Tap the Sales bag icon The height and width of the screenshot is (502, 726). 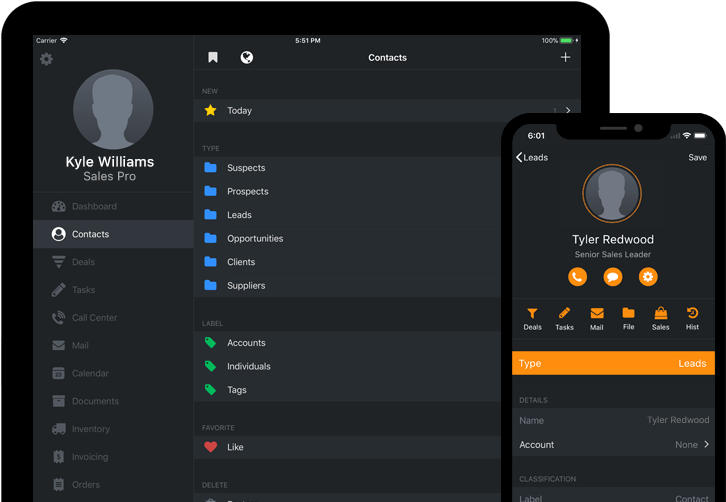(x=660, y=318)
